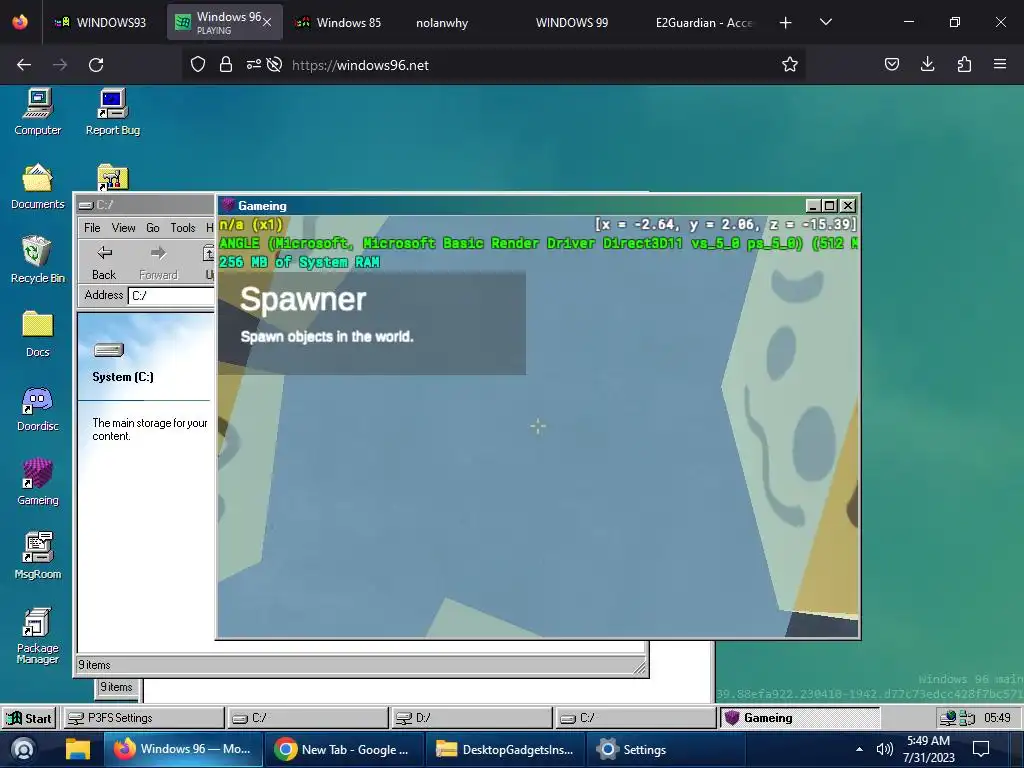
Task: Open File Explorer from Windows taskbar
Action: click(x=77, y=749)
